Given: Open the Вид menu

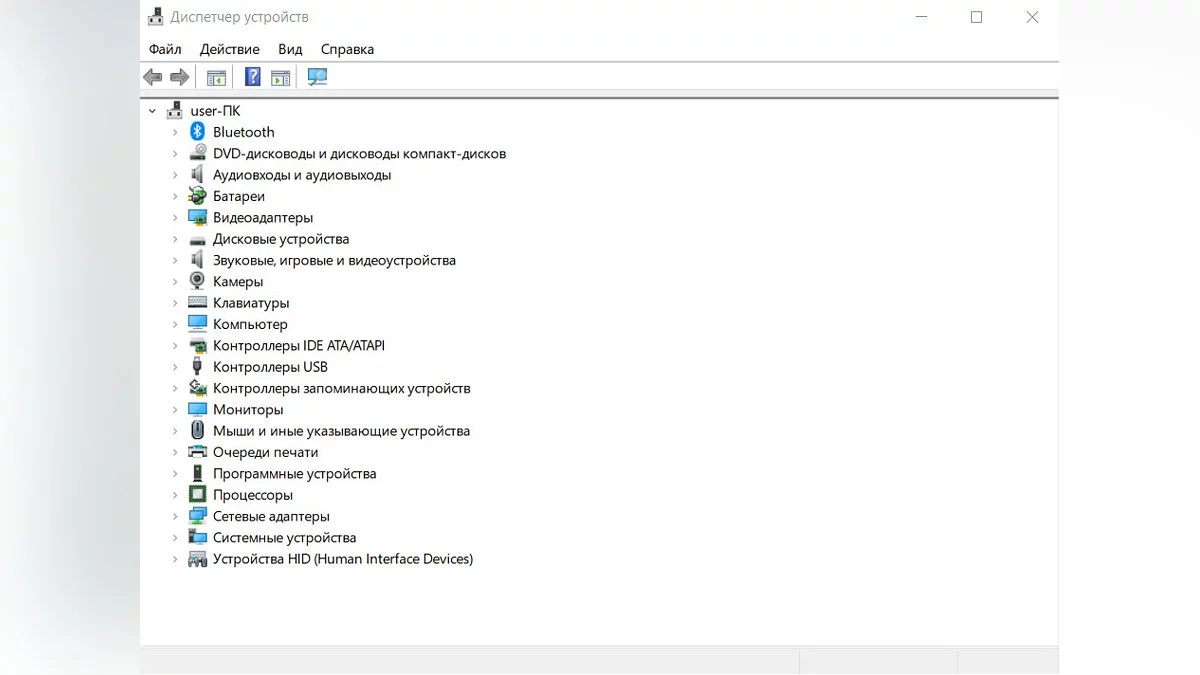Looking at the screenshot, I should coord(290,49).
